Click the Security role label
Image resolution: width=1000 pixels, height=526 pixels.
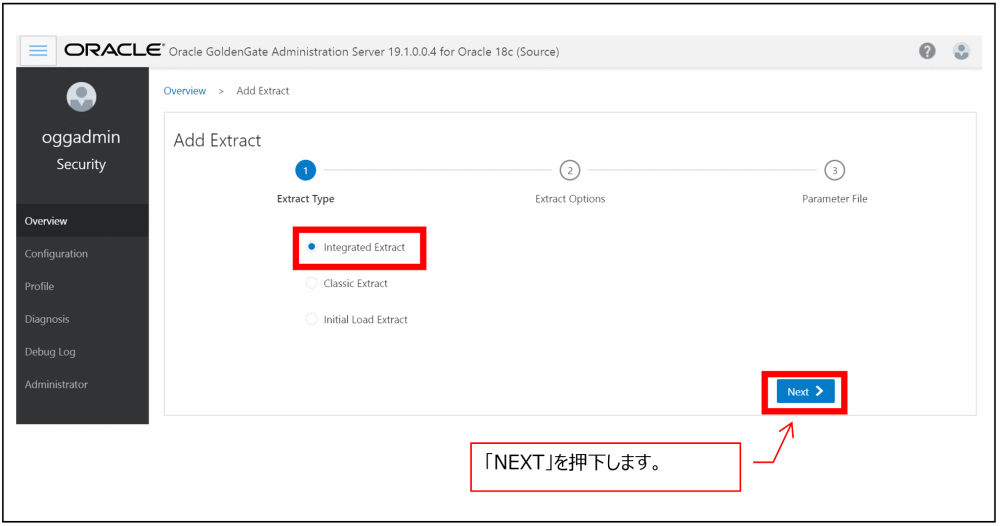[81, 164]
